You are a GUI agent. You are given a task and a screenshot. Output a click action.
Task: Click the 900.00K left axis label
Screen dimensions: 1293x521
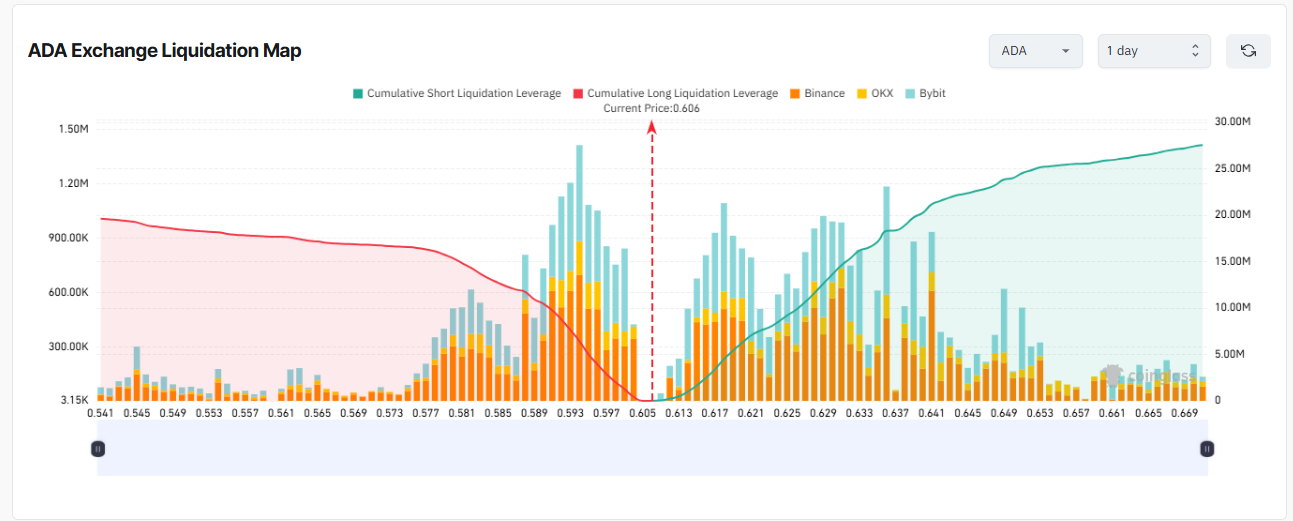click(68, 238)
